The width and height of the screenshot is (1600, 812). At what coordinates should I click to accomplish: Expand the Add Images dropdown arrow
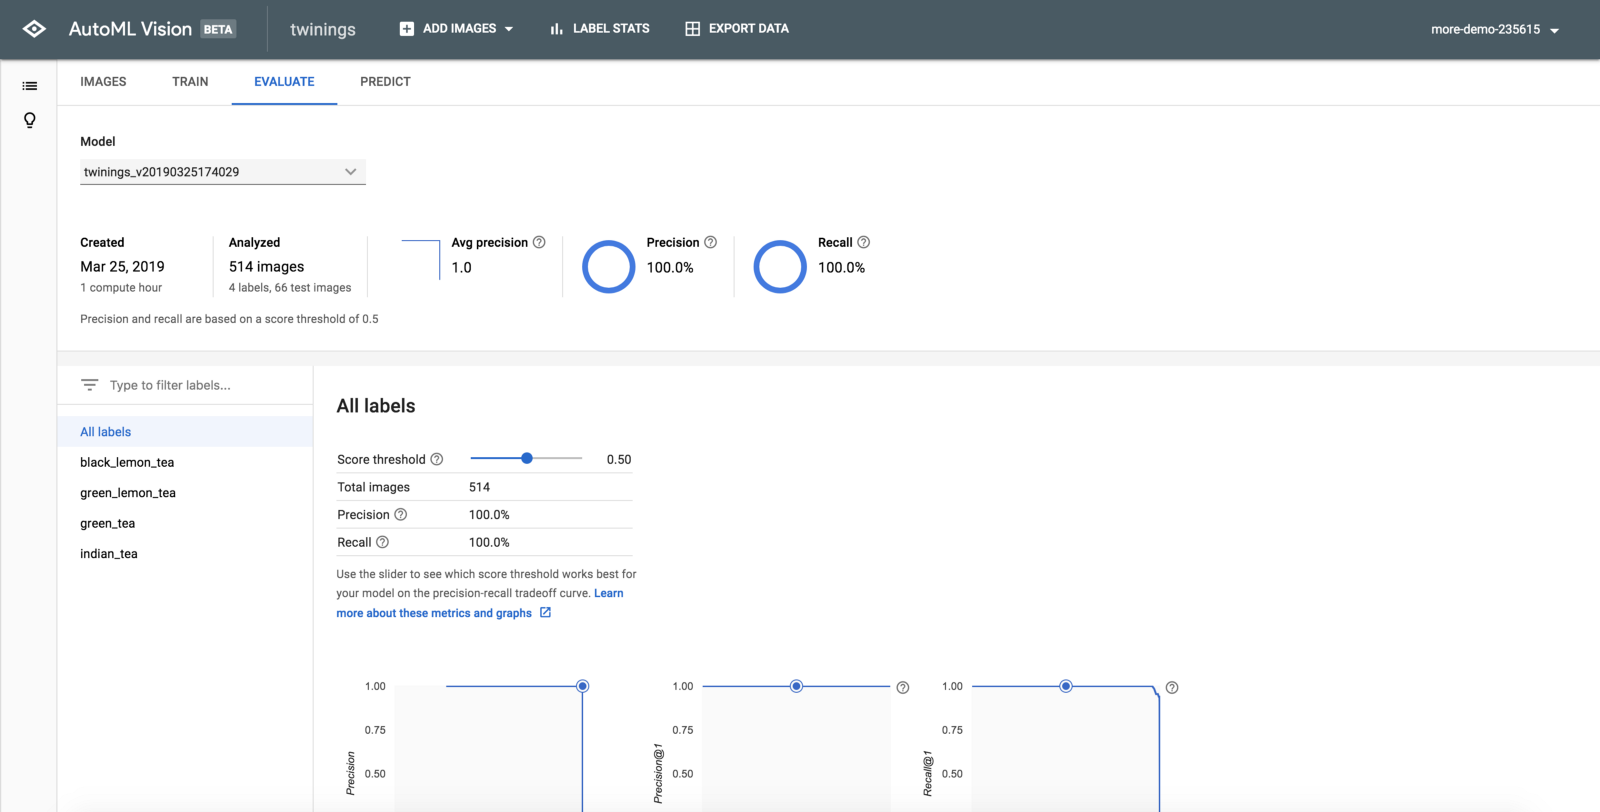click(509, 29)
